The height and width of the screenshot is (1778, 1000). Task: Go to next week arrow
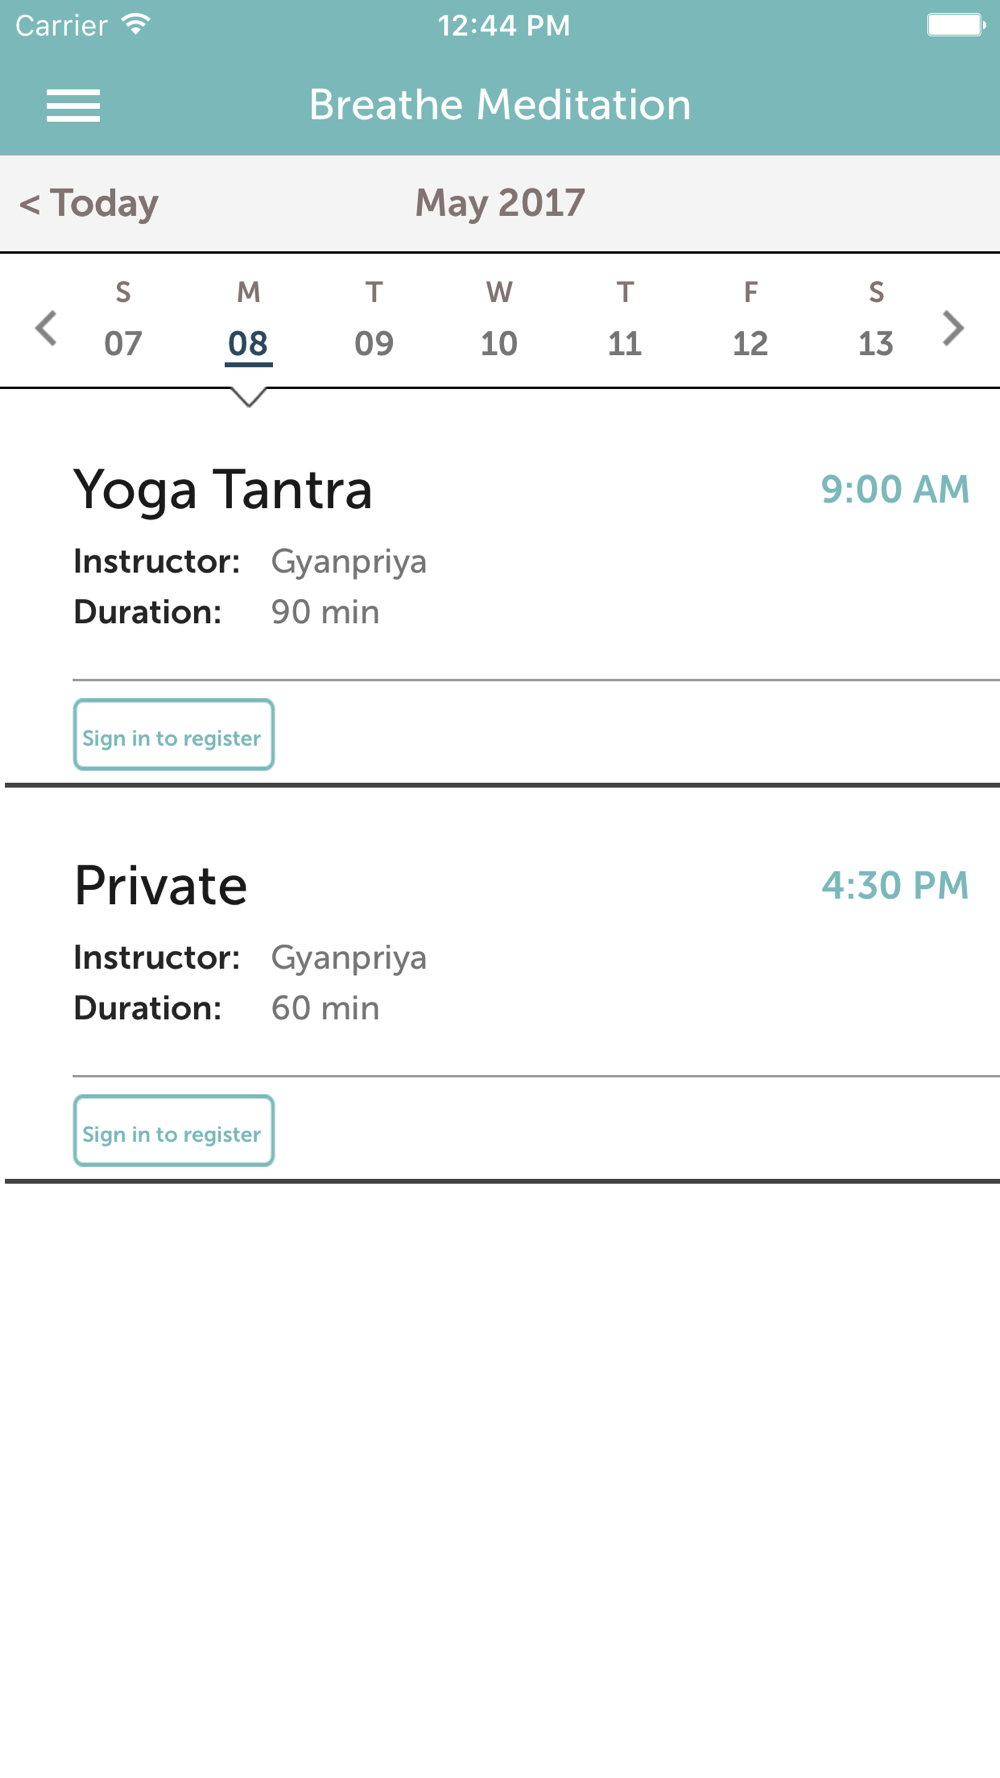point(953,328)
